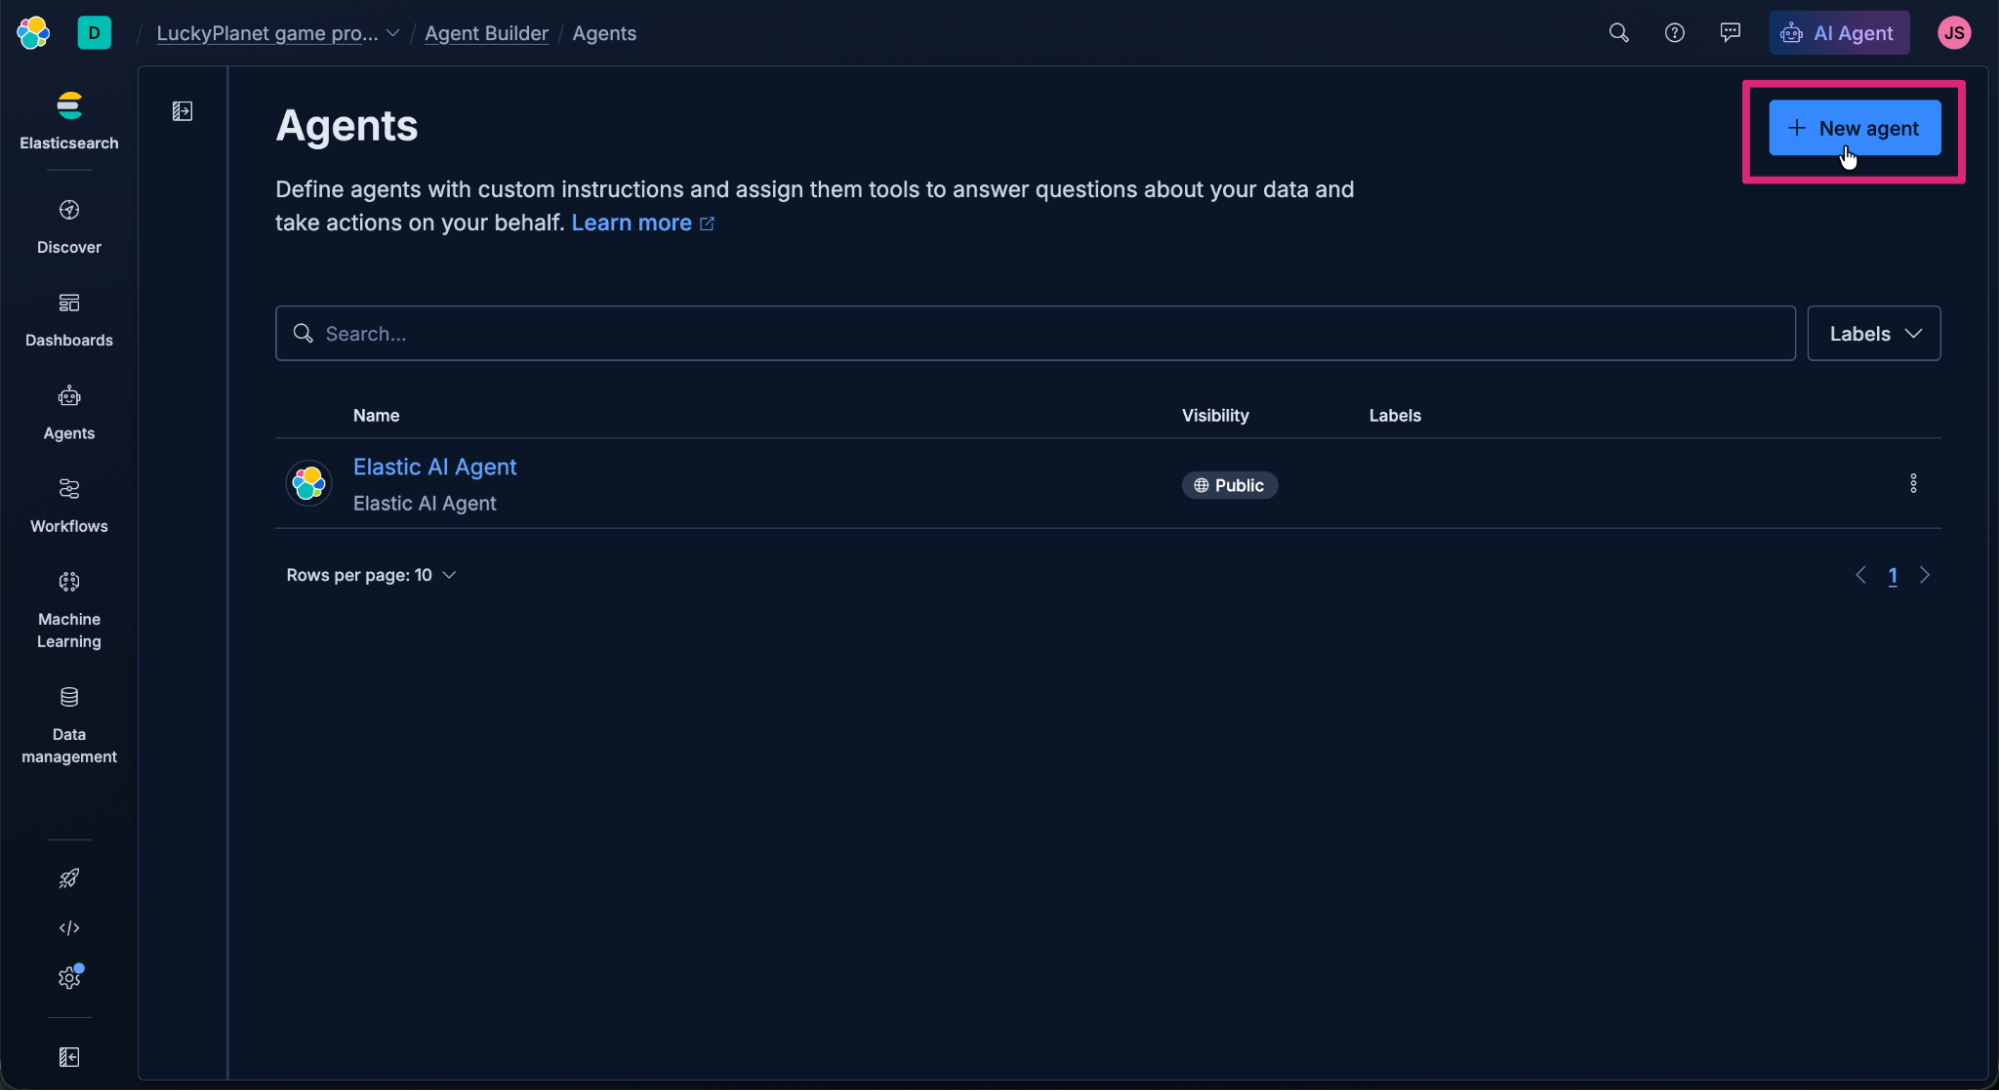Open the feedback chat icon

point(1730,33)
